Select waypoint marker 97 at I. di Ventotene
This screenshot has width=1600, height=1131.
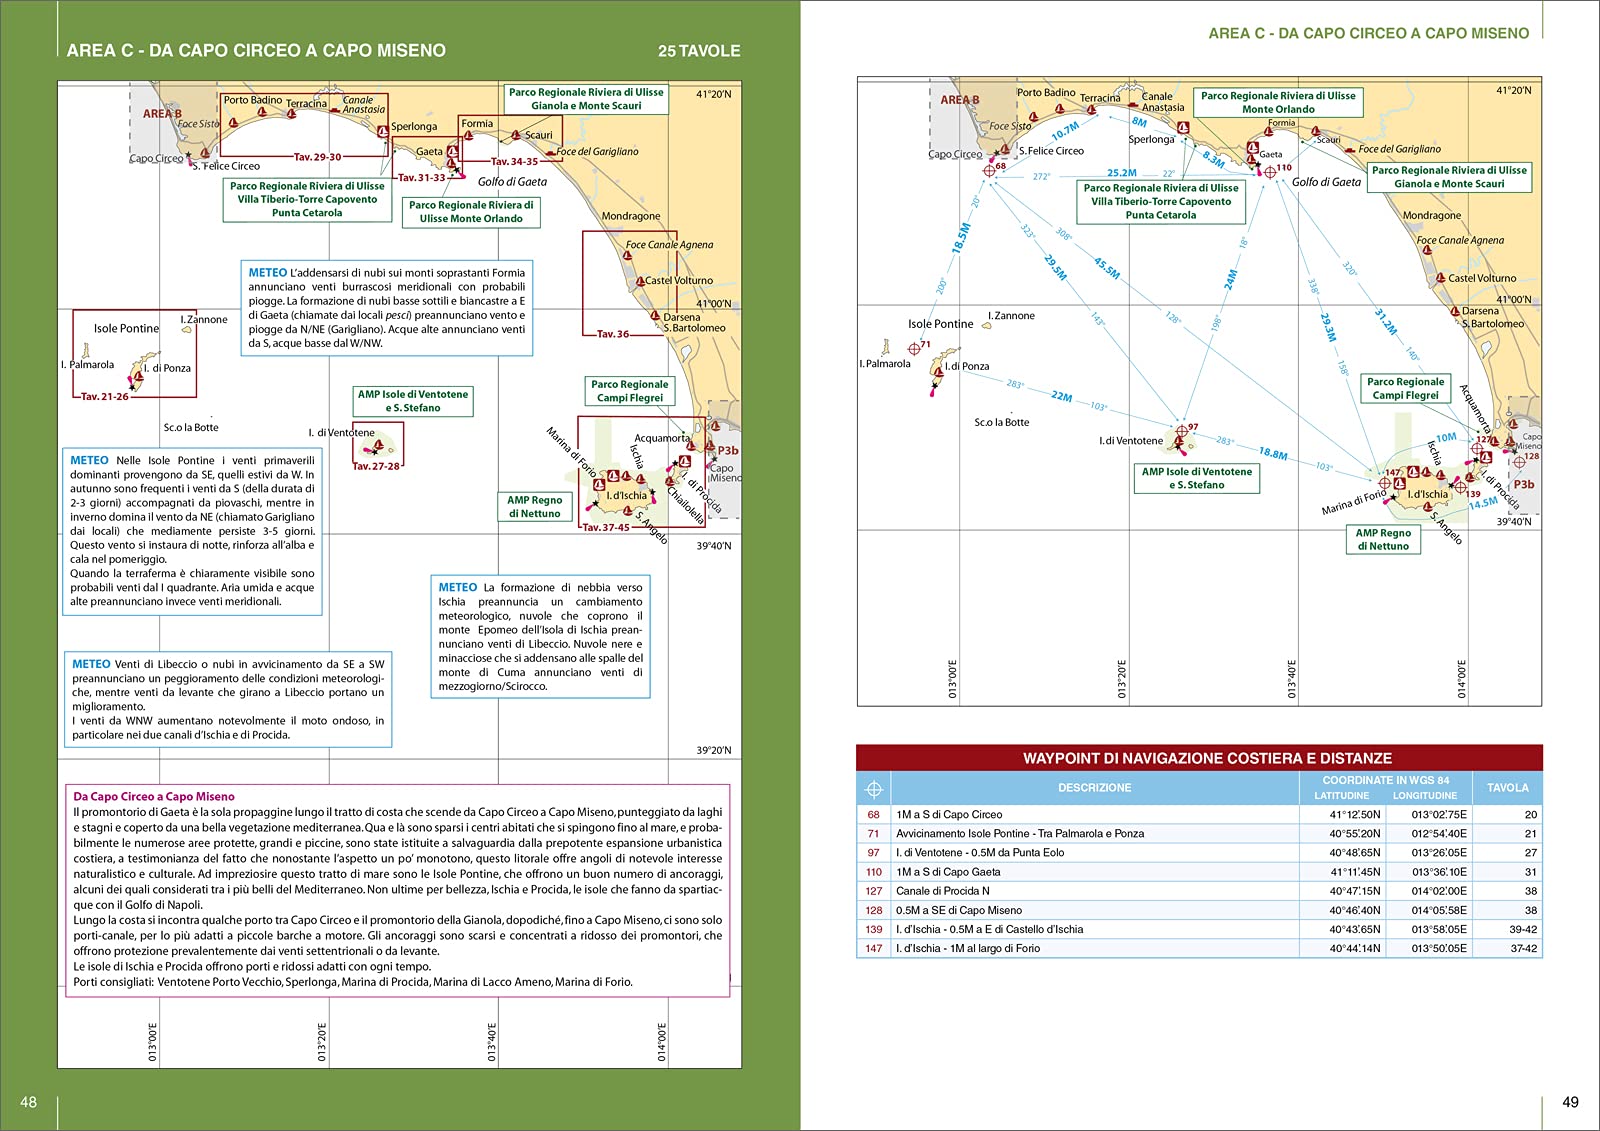click(1181, 431)
